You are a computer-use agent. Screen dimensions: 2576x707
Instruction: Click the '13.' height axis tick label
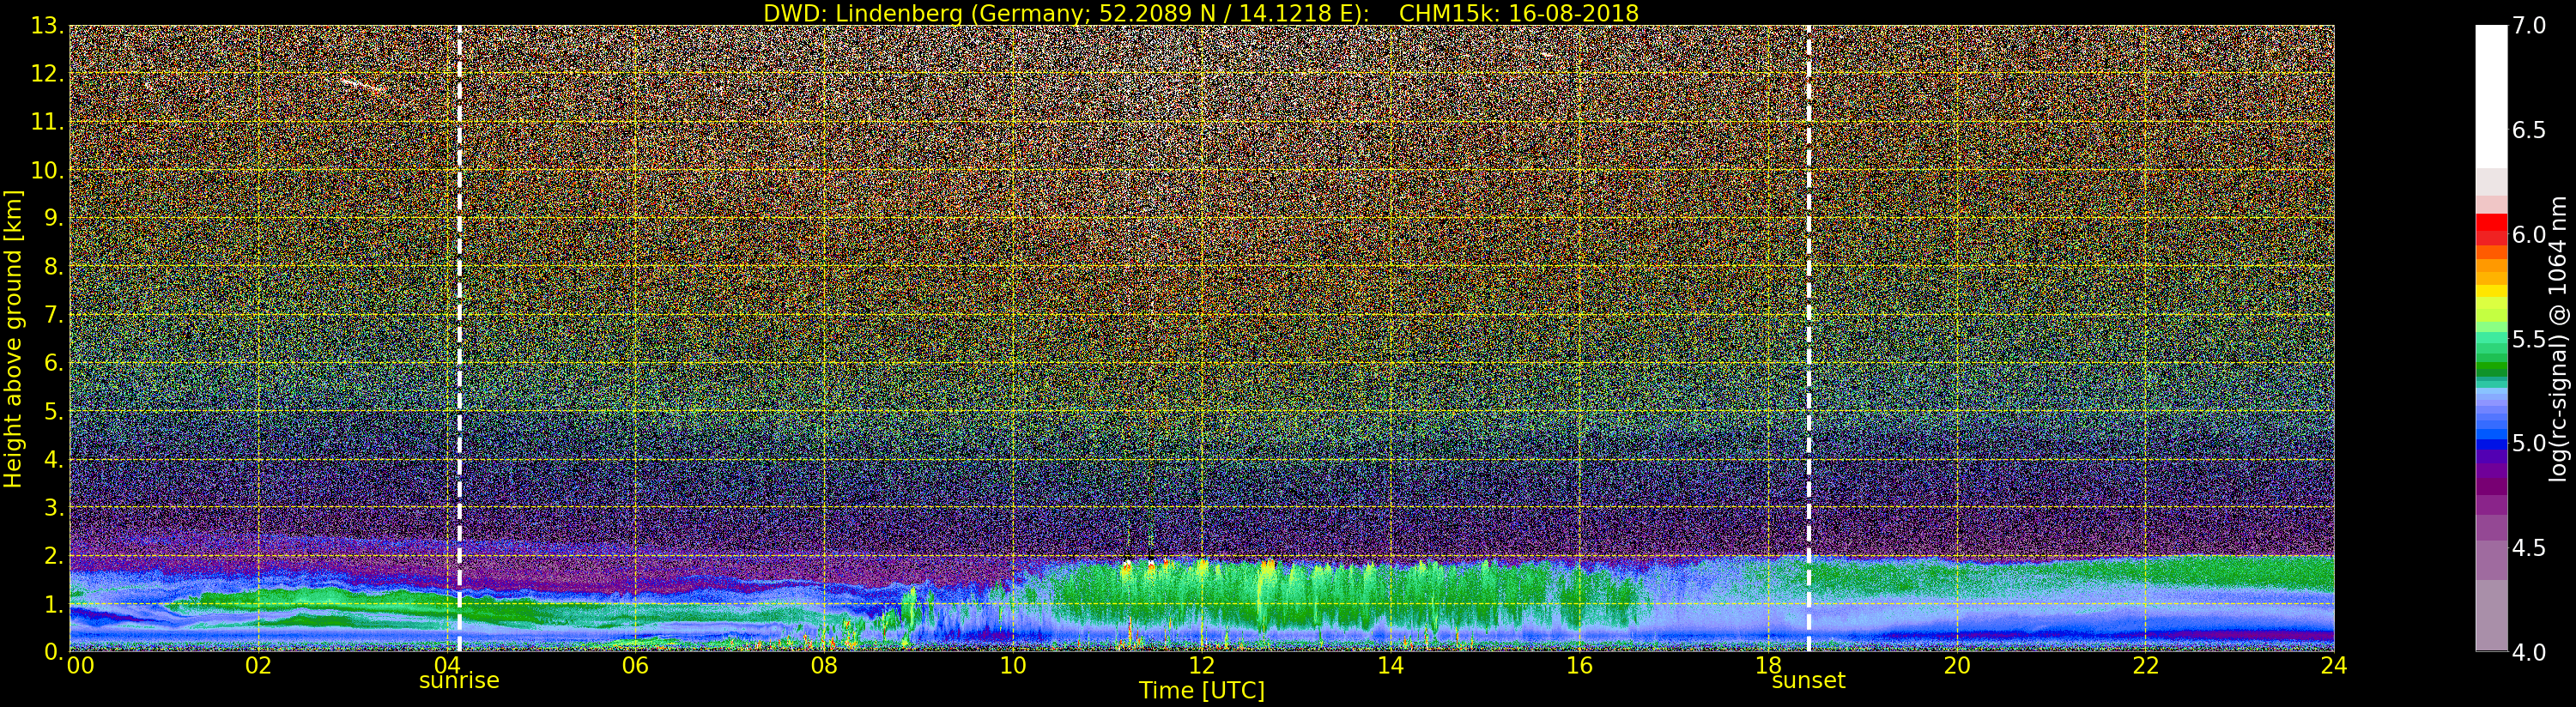(x=47, y=26)
